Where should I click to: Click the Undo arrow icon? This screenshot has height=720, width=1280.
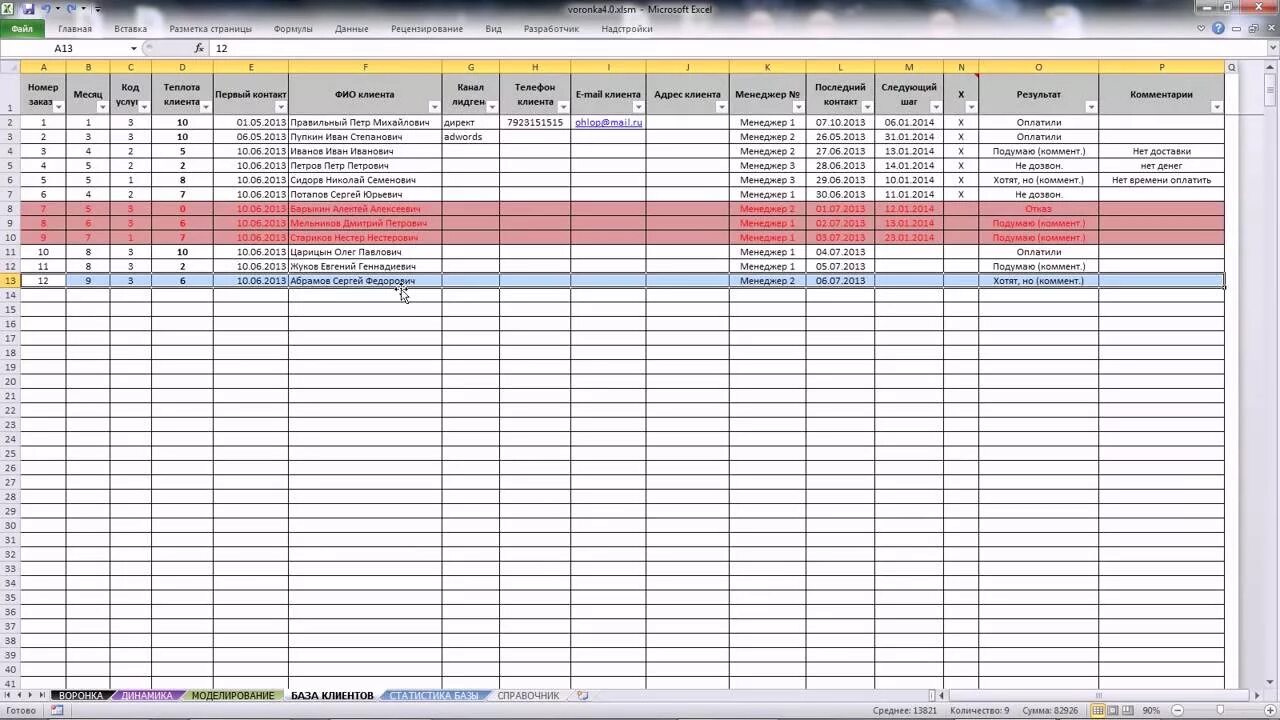click(x=47, y=9)
